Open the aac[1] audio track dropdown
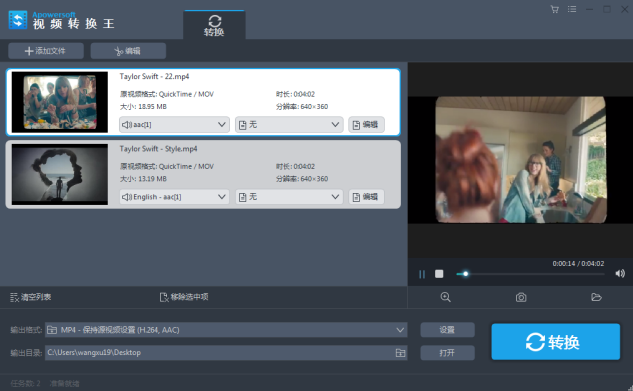The image size is (633, 391). point(174,125)
